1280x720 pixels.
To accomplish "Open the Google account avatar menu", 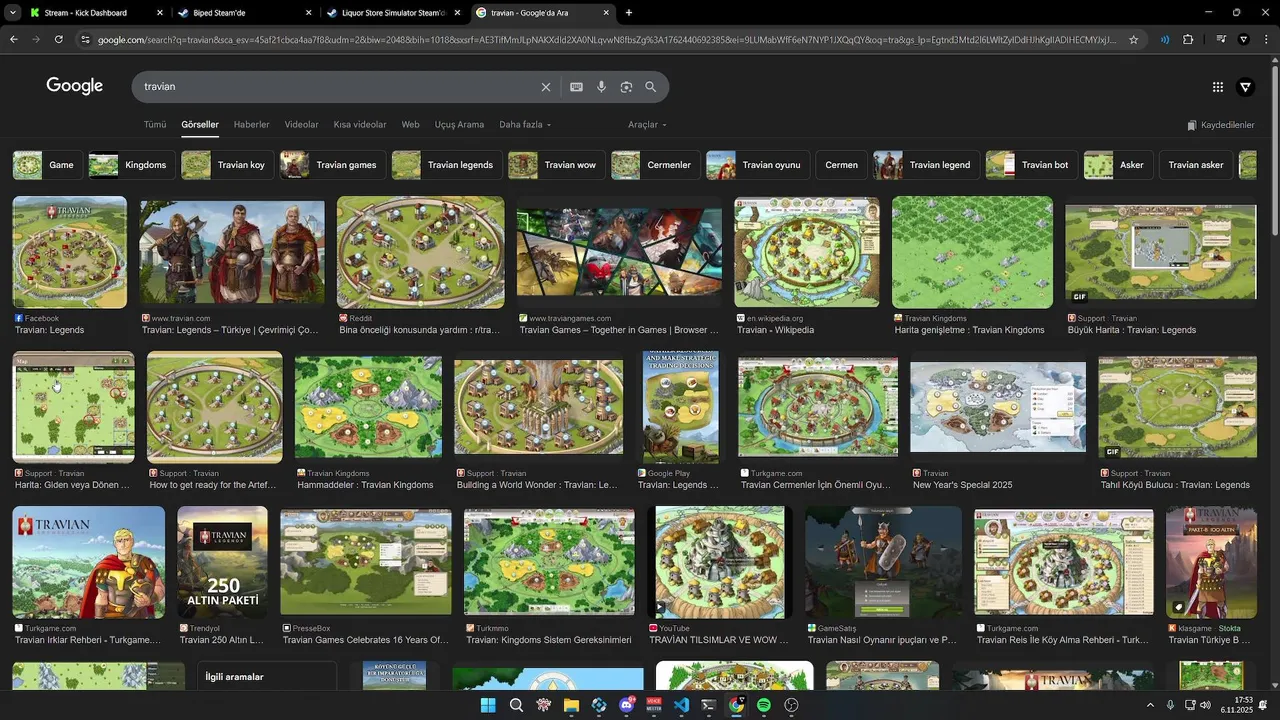I will 1245,87.
